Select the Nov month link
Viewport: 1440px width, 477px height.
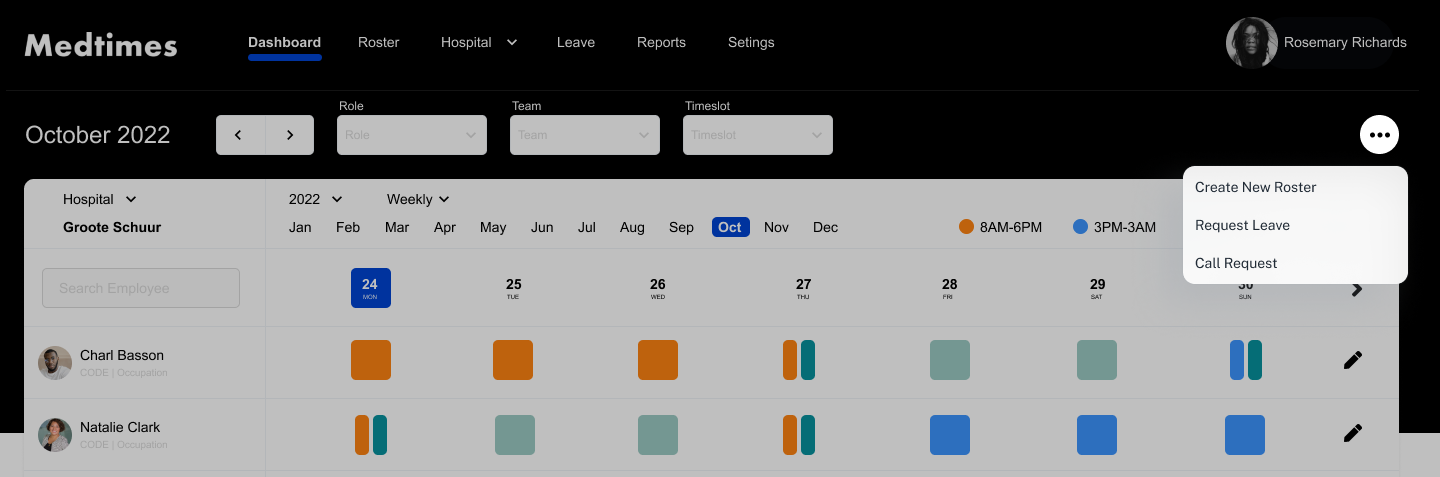pyautogui.click(x=776, y=227)
